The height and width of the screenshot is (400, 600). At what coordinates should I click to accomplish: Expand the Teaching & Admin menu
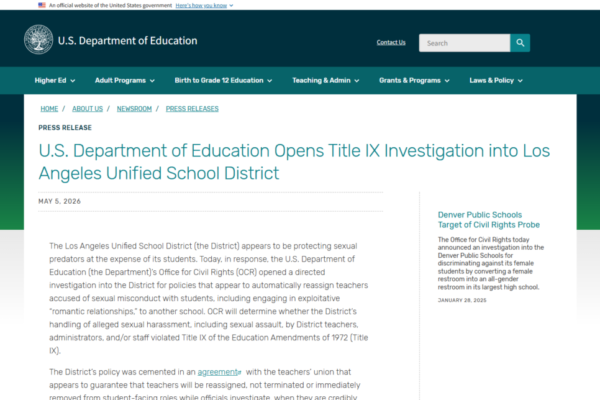(326, 80)
